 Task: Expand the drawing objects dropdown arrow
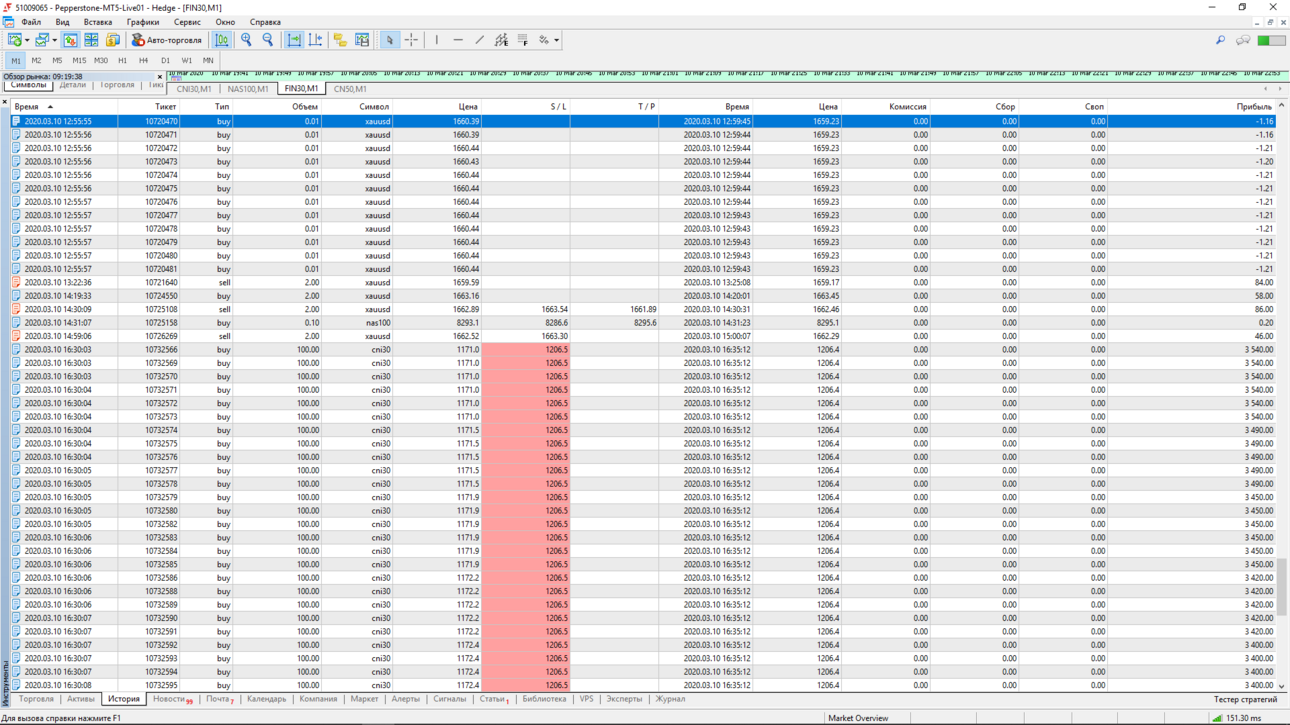(556, 40)
